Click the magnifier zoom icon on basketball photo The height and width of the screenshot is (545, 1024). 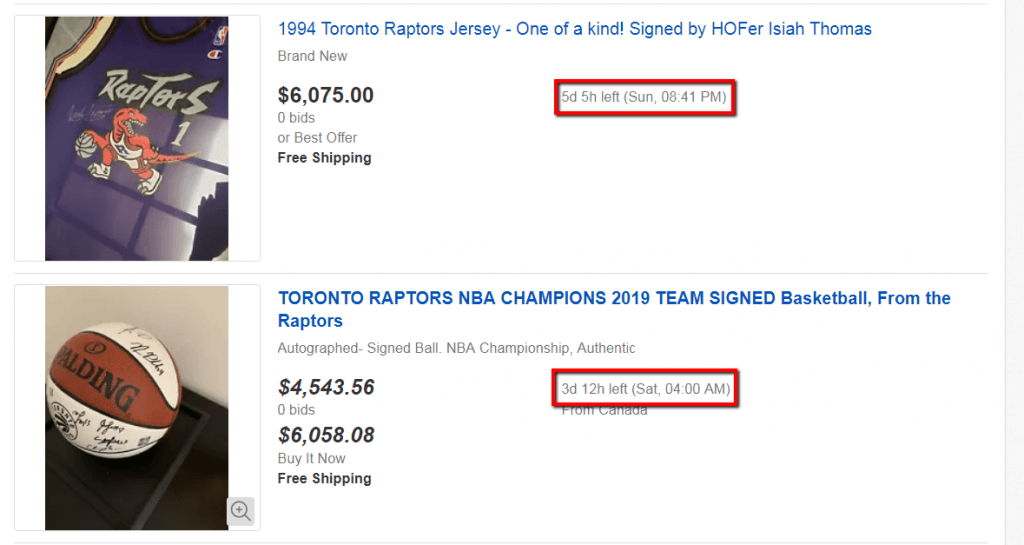pyautogui.click(x=240, y=510)
